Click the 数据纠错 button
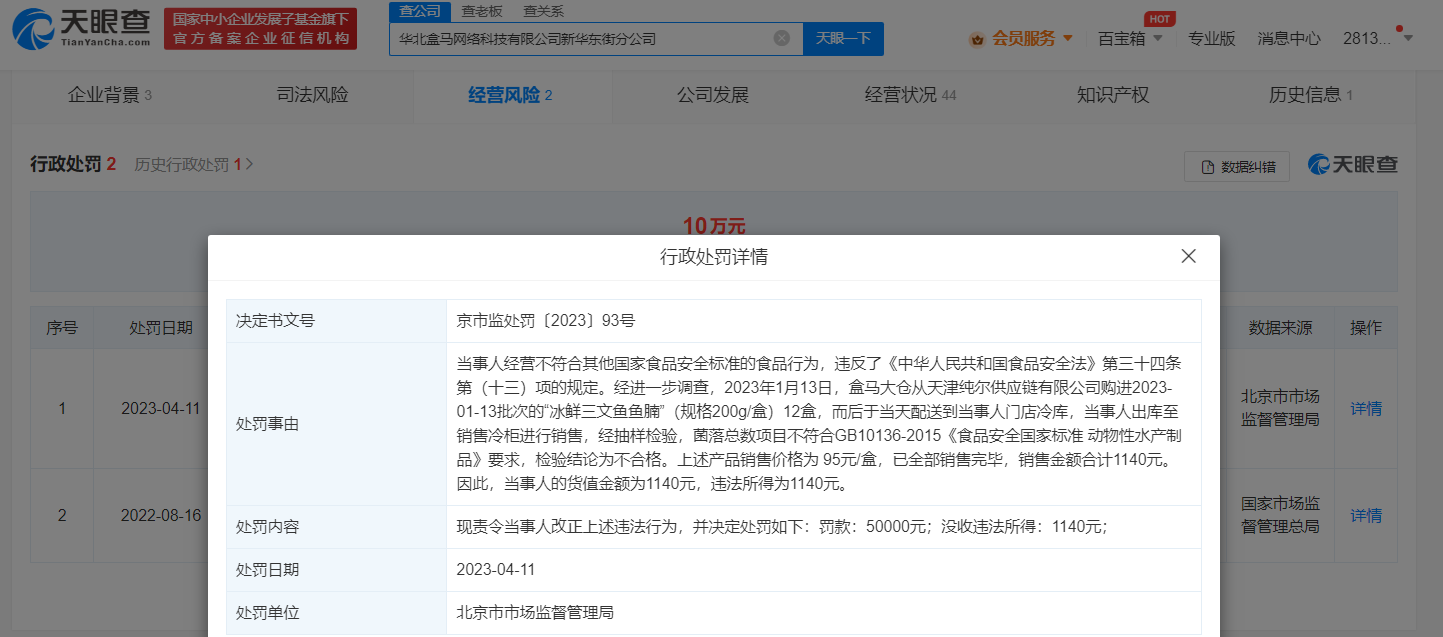Image resolution: width=1443 pixels, height=637 pixels. click(1237, 166)
